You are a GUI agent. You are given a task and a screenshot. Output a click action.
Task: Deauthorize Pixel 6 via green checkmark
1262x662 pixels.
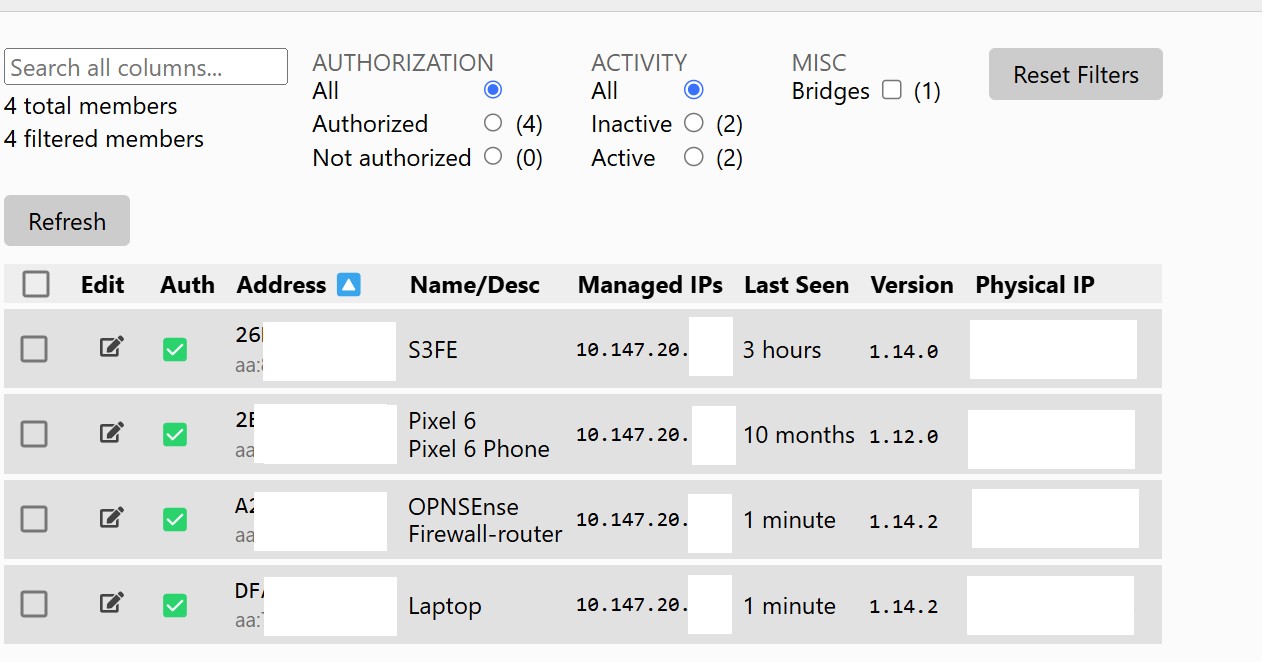[x=175, y=434]
